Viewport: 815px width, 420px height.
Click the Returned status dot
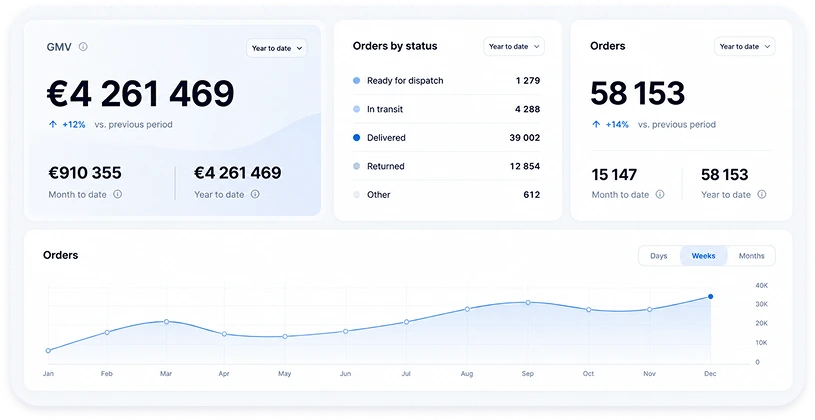tap(357, 166)
